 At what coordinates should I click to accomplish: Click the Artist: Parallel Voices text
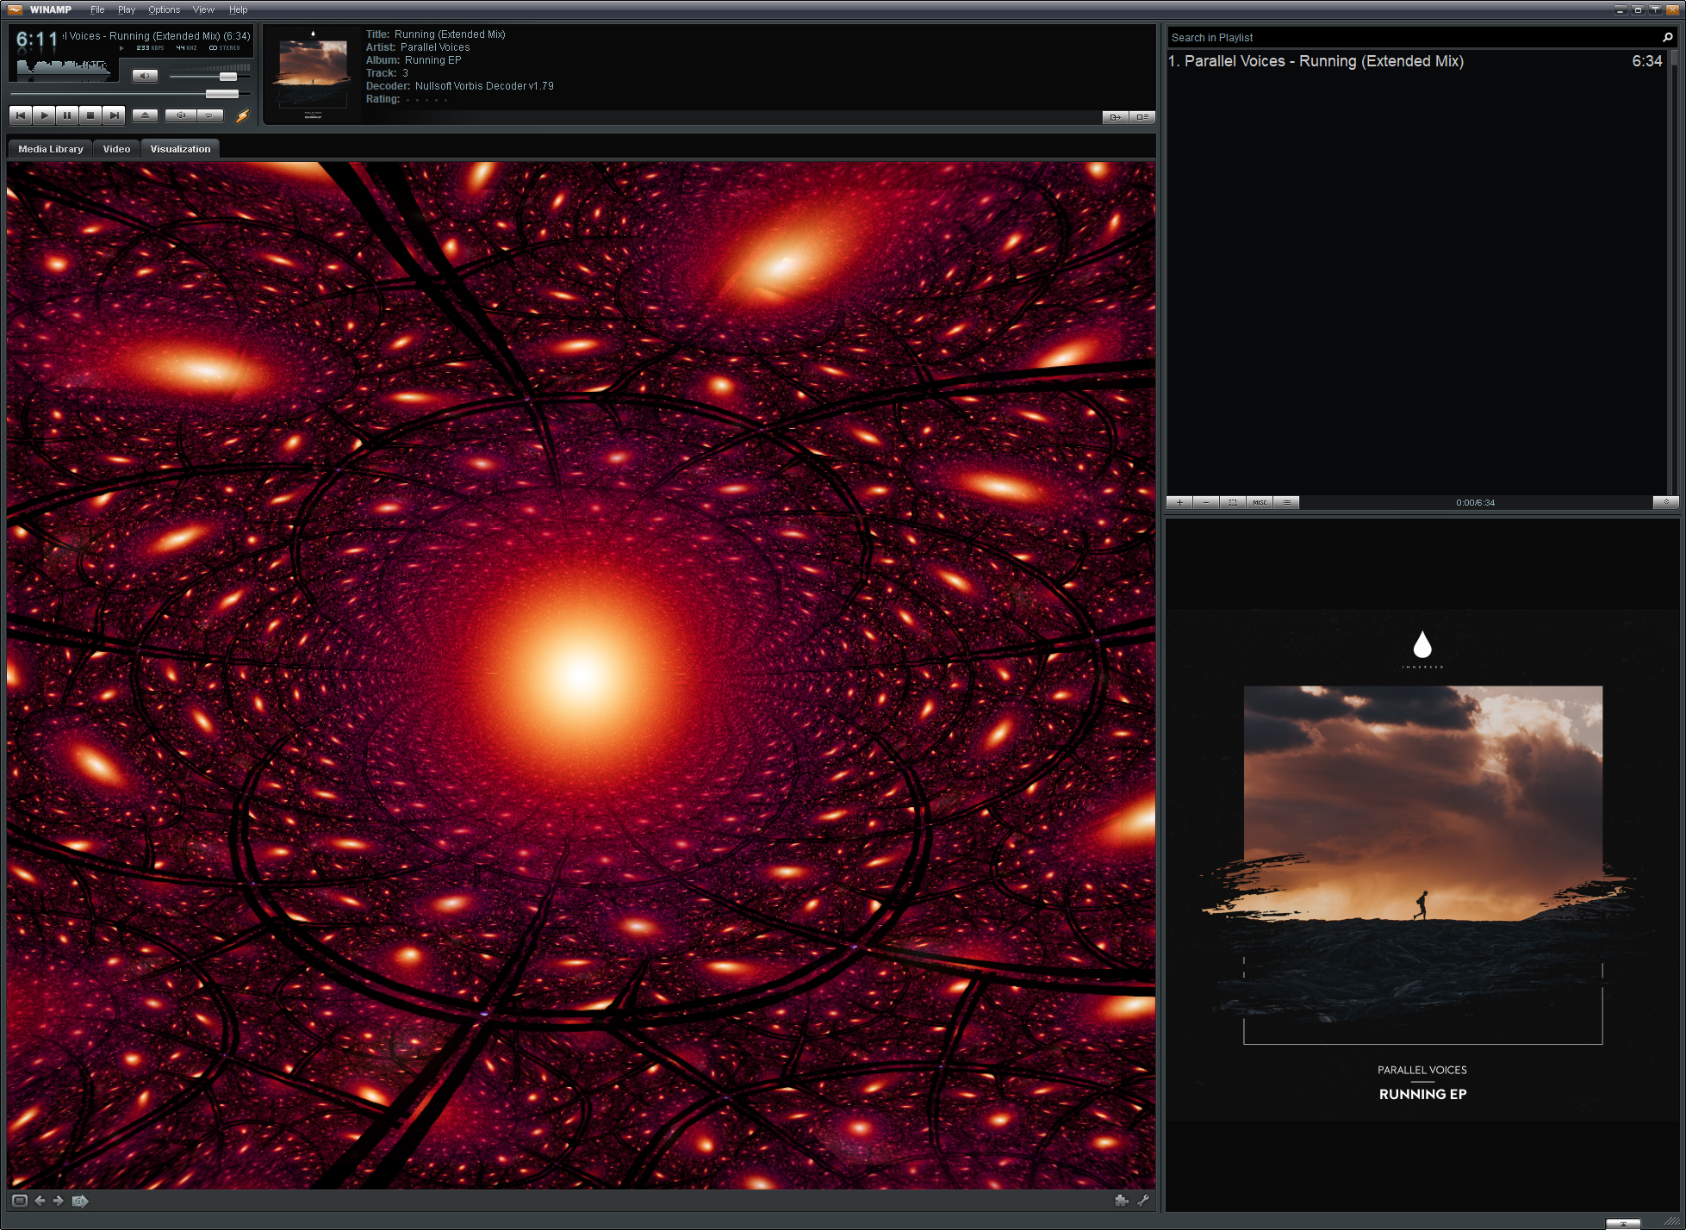click(417, 47)
